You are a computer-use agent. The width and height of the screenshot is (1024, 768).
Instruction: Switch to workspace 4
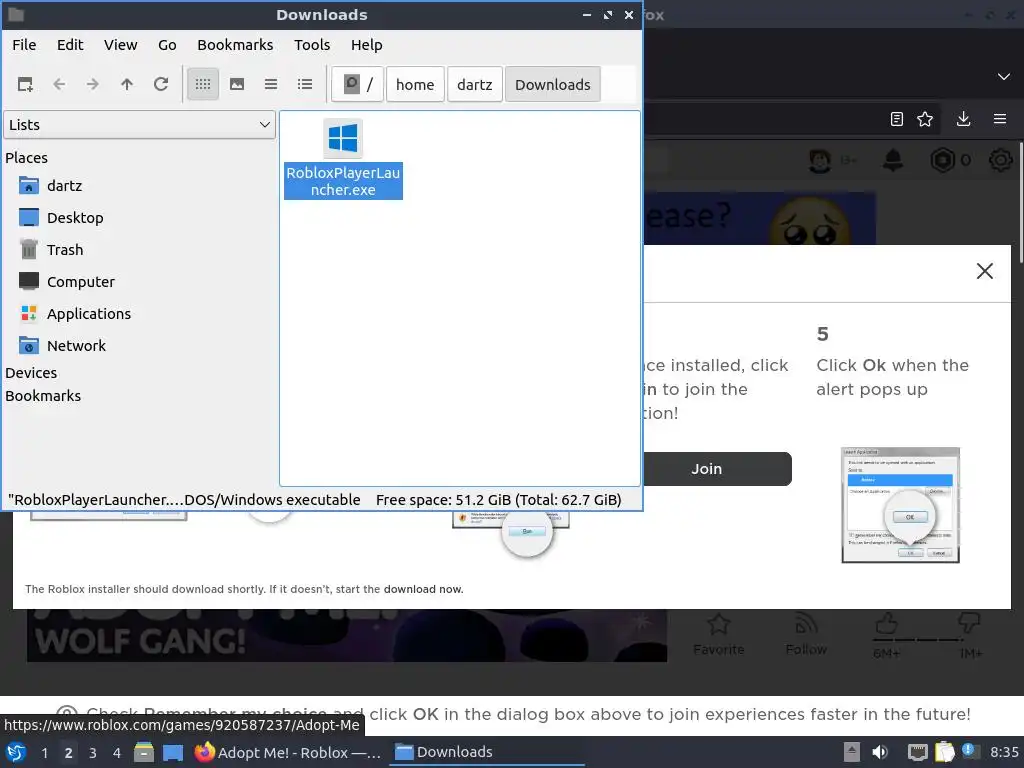click(117, 753)
